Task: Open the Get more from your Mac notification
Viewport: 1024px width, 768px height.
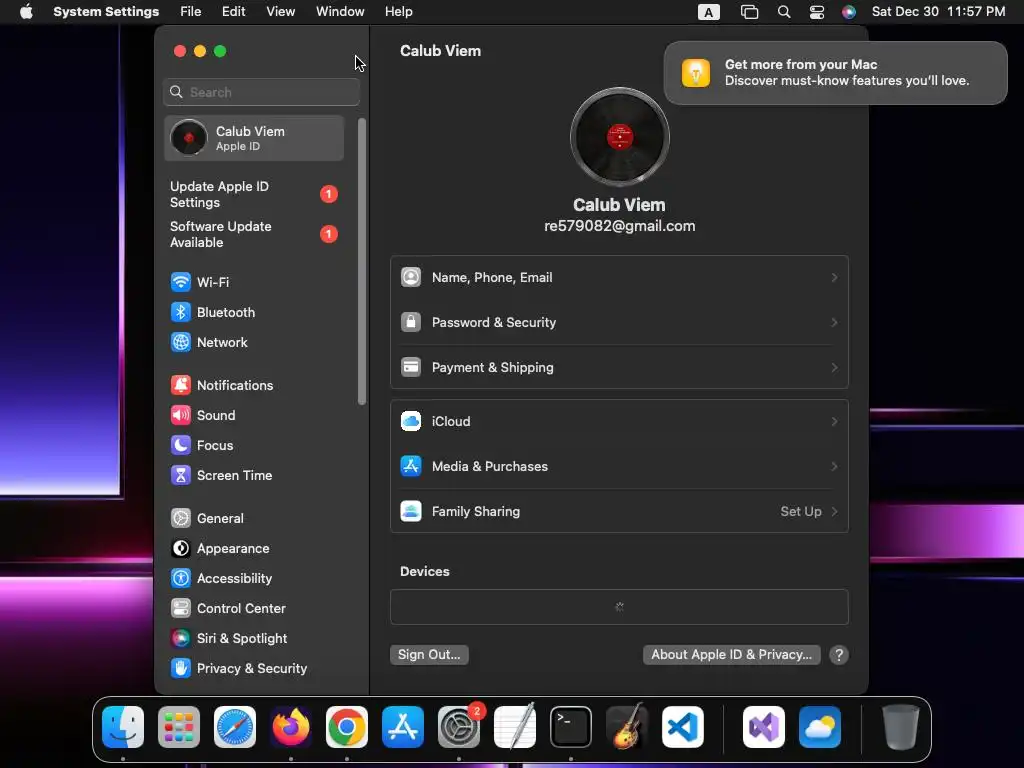Action: (x=835, y=72)
